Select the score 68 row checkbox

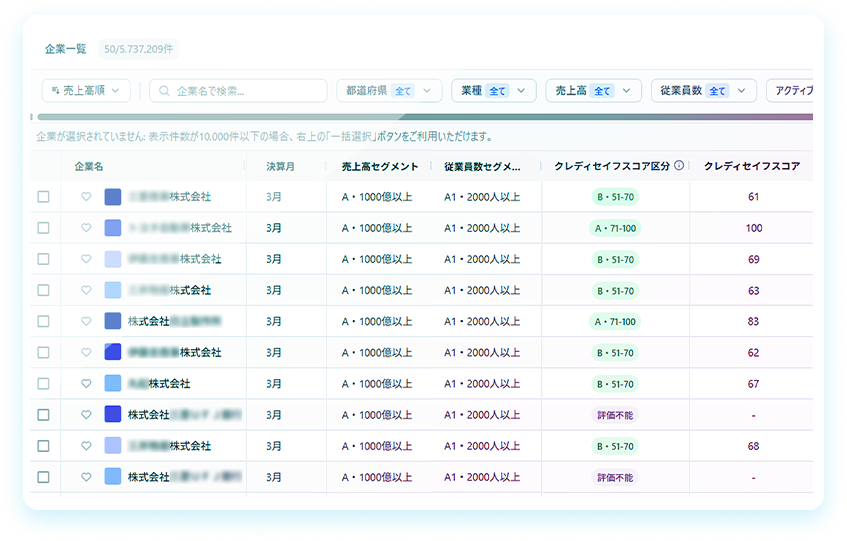tap(43, 446)
